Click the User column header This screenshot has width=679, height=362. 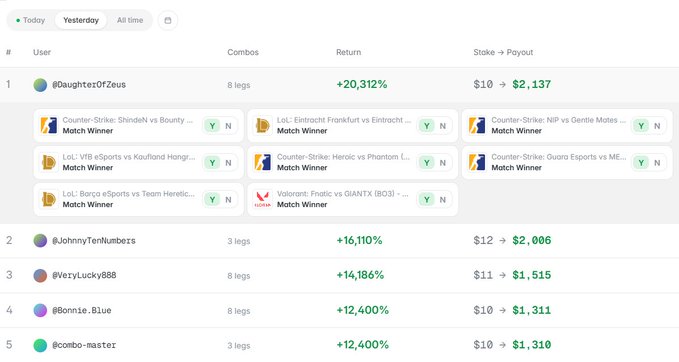(42, 52)
